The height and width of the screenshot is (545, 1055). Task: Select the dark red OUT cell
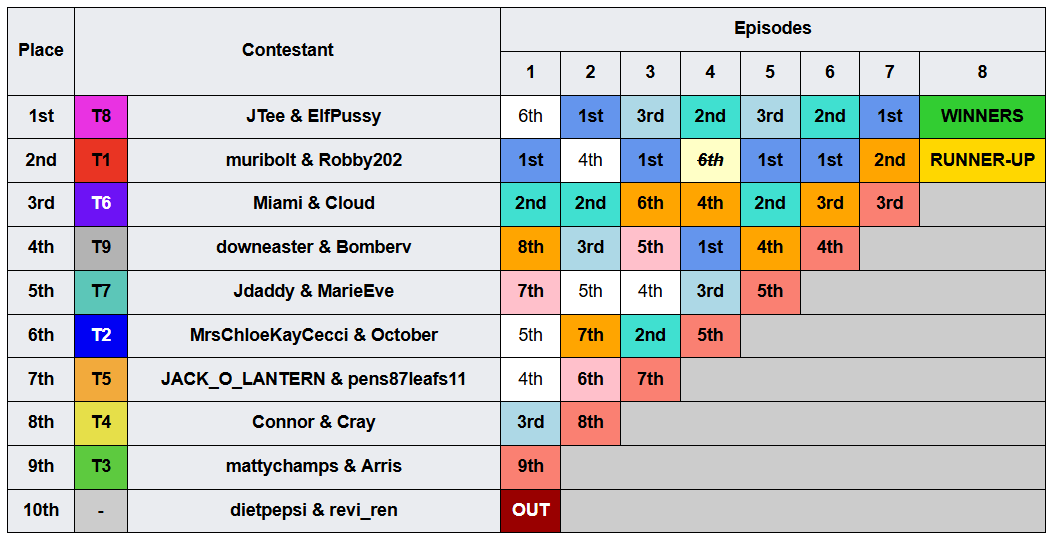[530, 510]
